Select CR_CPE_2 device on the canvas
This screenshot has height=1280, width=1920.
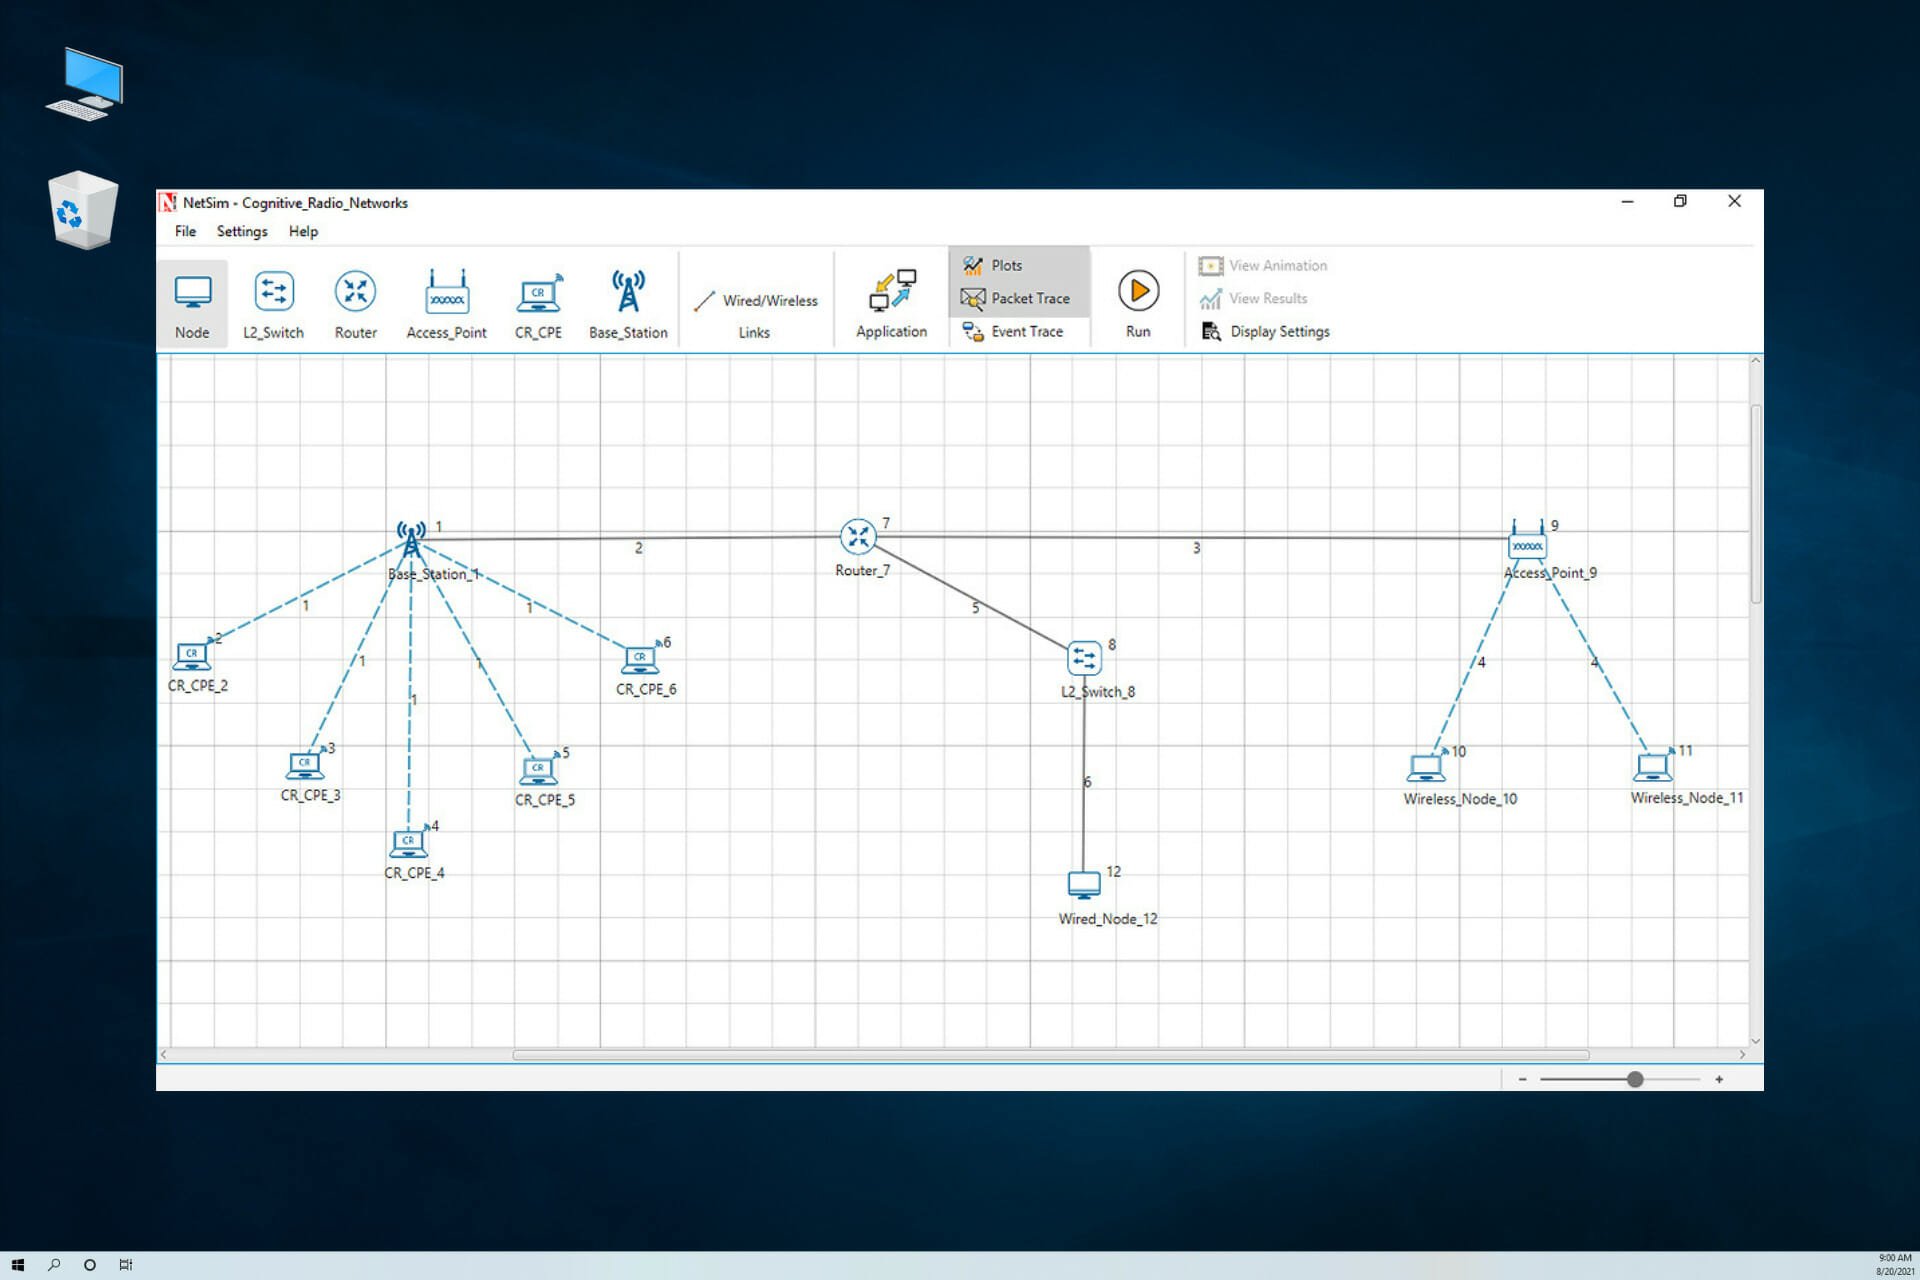coord(192,656)
